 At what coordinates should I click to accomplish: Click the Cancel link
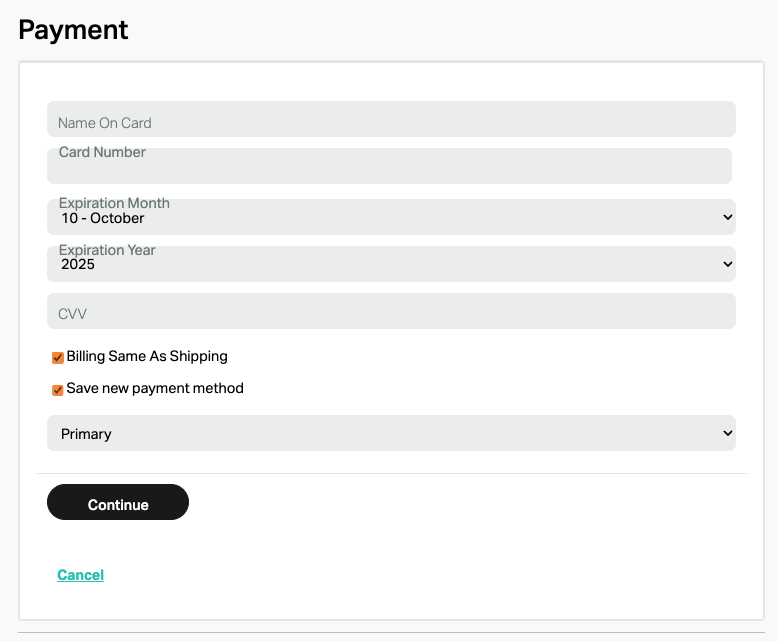80,575
